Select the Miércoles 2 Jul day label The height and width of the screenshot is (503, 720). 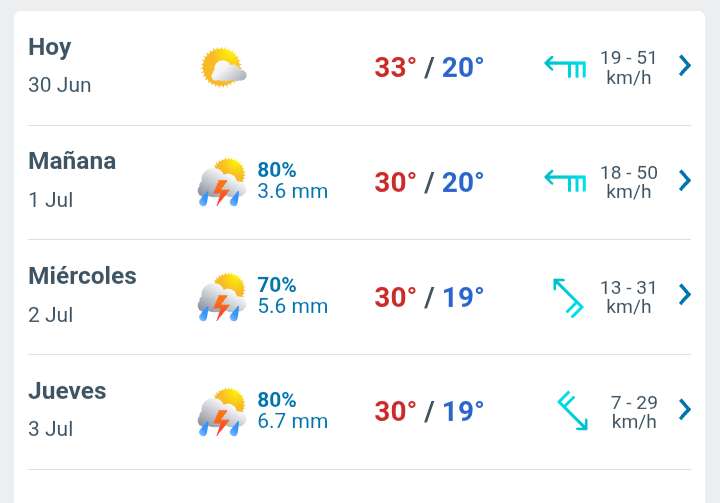(82, 294)
